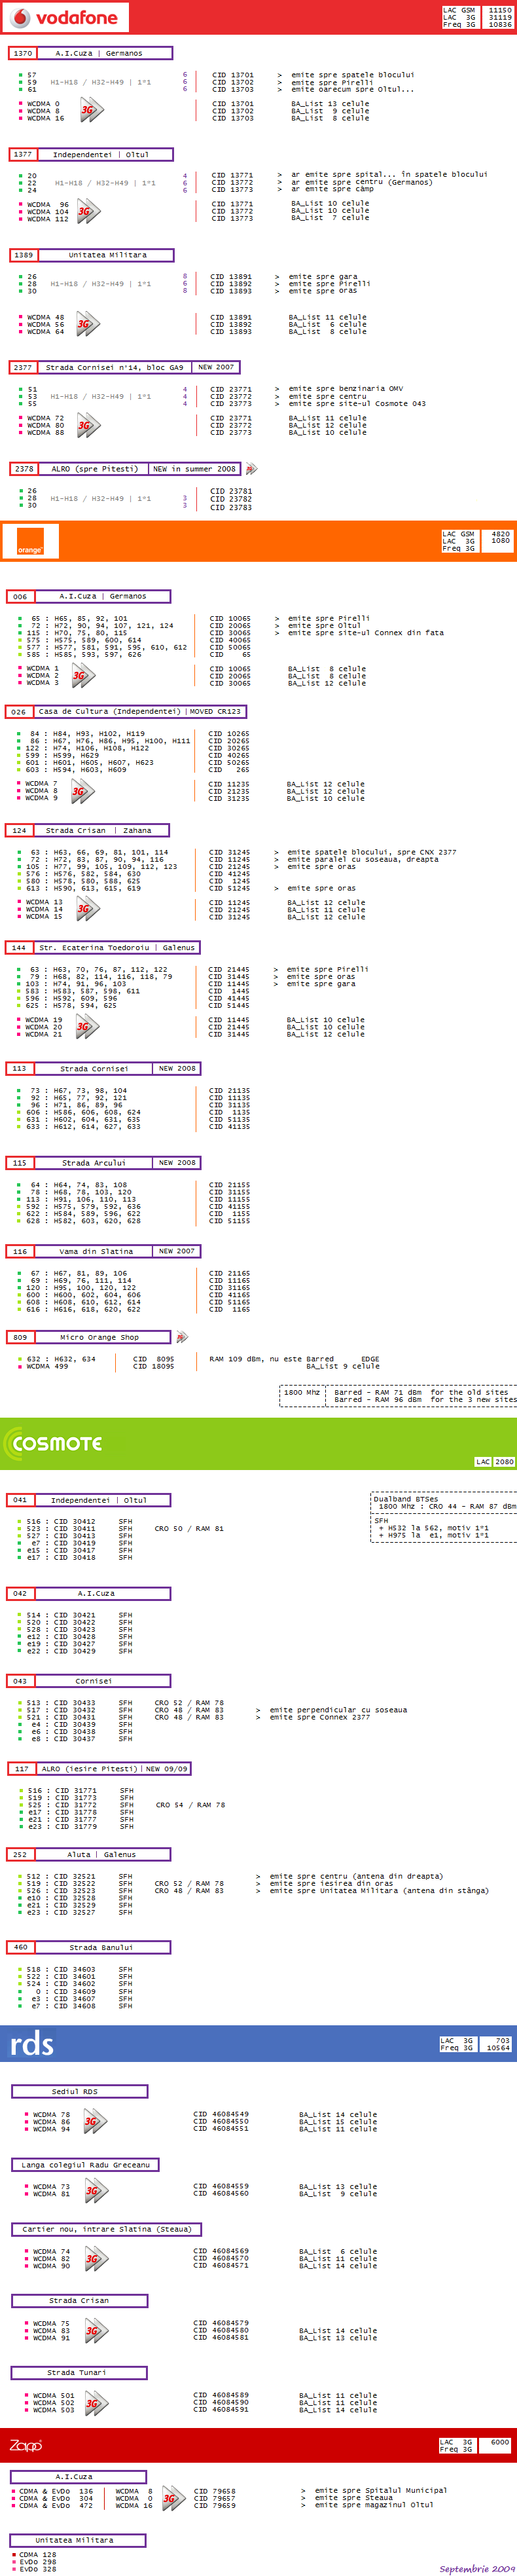This screenshot has width=517, height=2576.
Task: Click the Vodafone LAC/Freq info box showing 11150
Action: [x=478, y=17]
